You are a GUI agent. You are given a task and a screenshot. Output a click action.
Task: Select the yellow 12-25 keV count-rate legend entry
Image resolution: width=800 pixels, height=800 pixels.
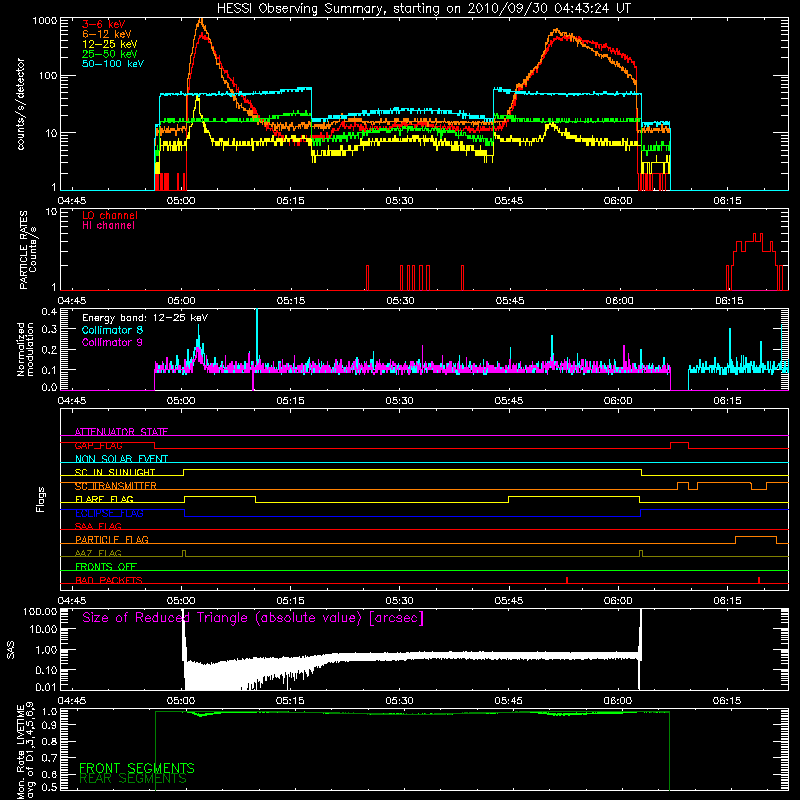click(110, 44)
